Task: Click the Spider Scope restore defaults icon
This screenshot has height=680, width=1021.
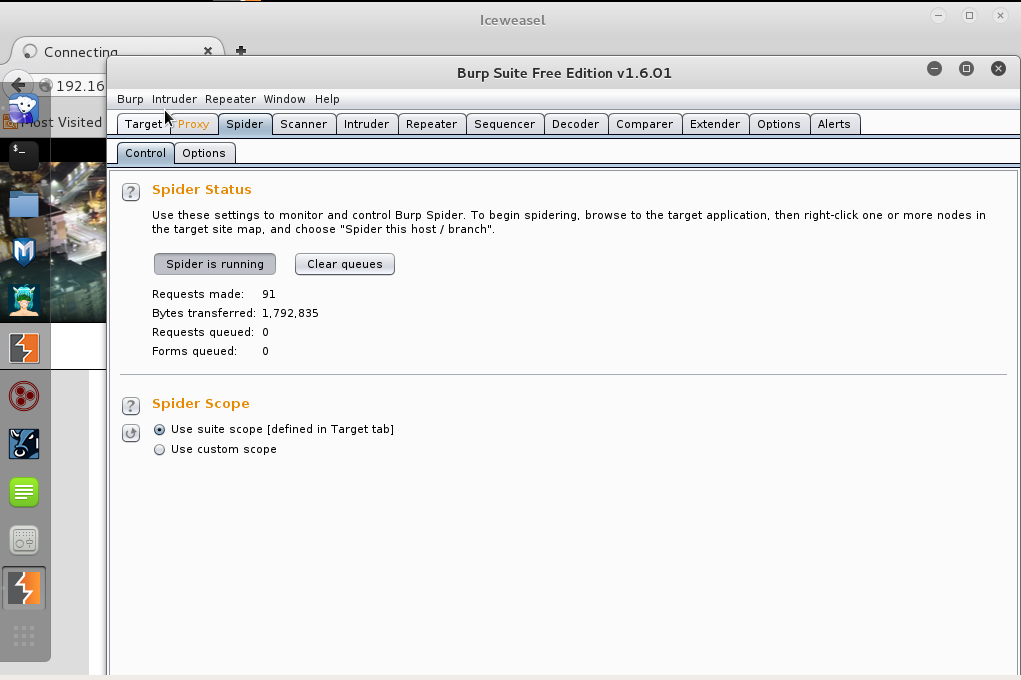Action: pyautogui.click(x=131, y=433)
